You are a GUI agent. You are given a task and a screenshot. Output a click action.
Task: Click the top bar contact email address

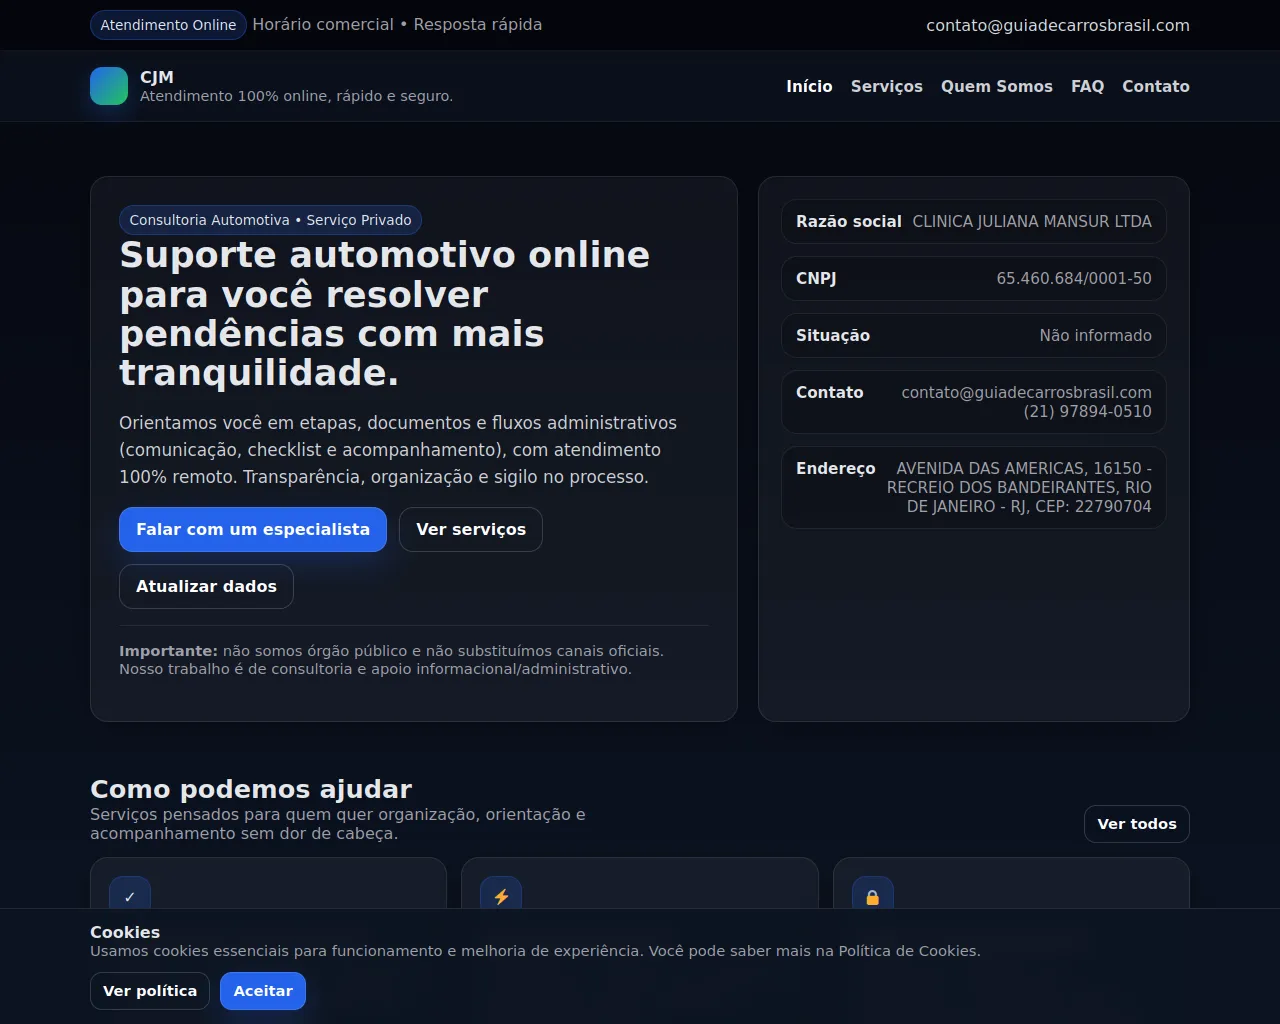pyautogui.click(x=1058, y=25)
